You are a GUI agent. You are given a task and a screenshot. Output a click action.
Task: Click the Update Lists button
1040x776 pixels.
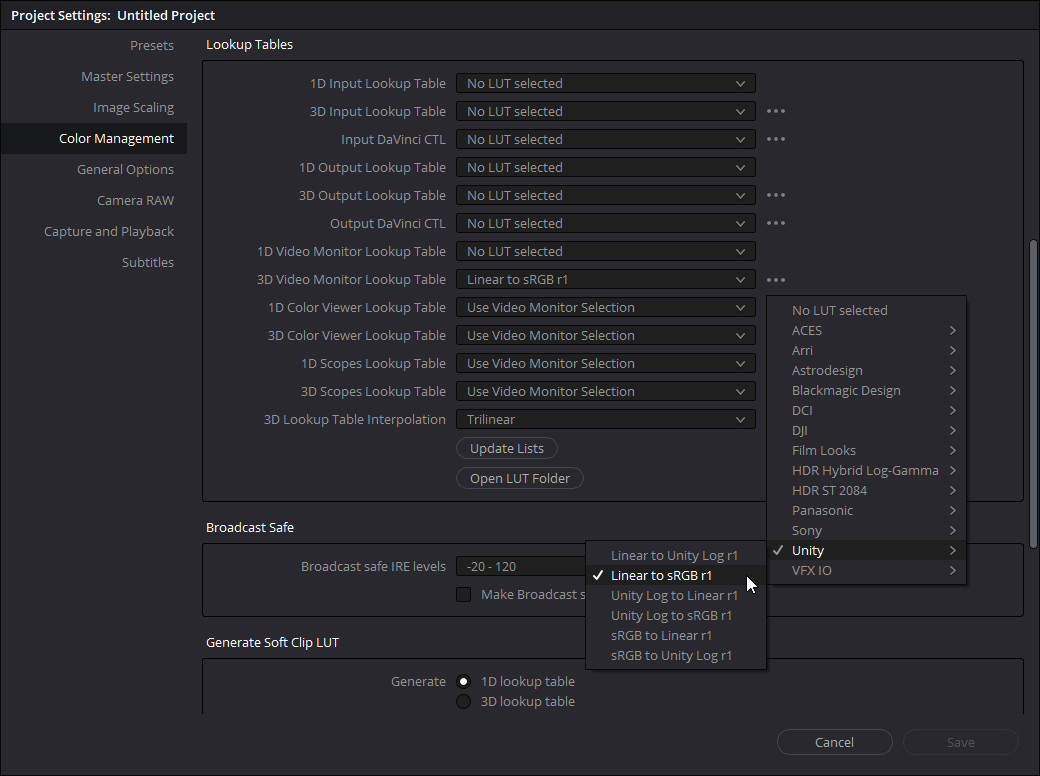(506, 448)
